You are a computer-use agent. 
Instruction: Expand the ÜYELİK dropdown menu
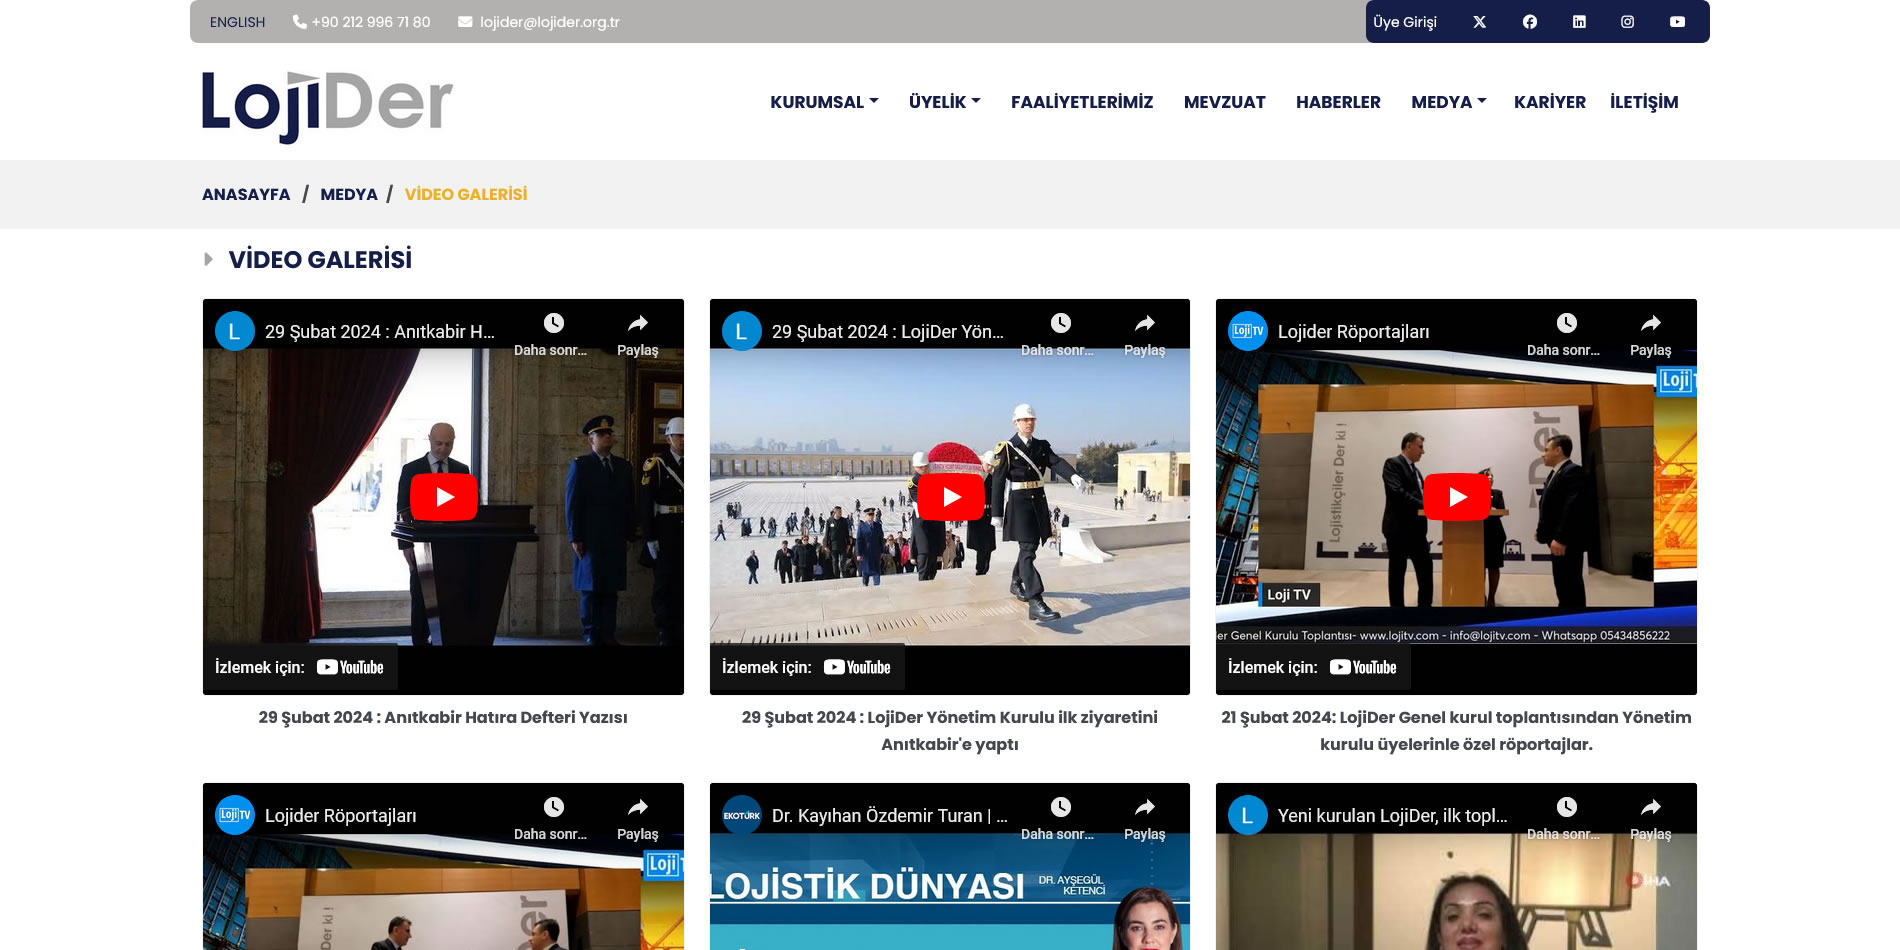[x=944, y=102]
